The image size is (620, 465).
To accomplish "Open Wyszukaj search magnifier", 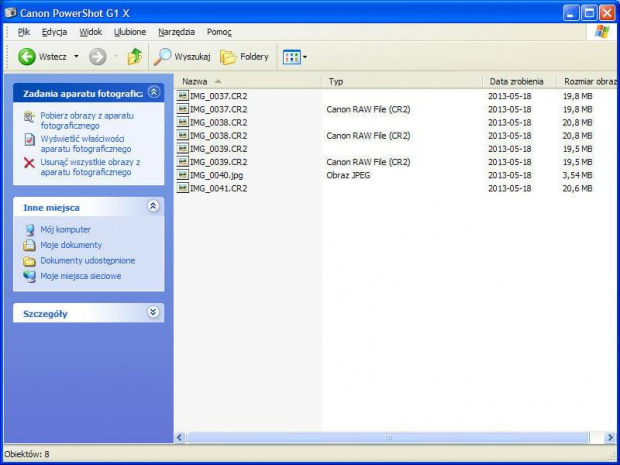I will point(162,57).
